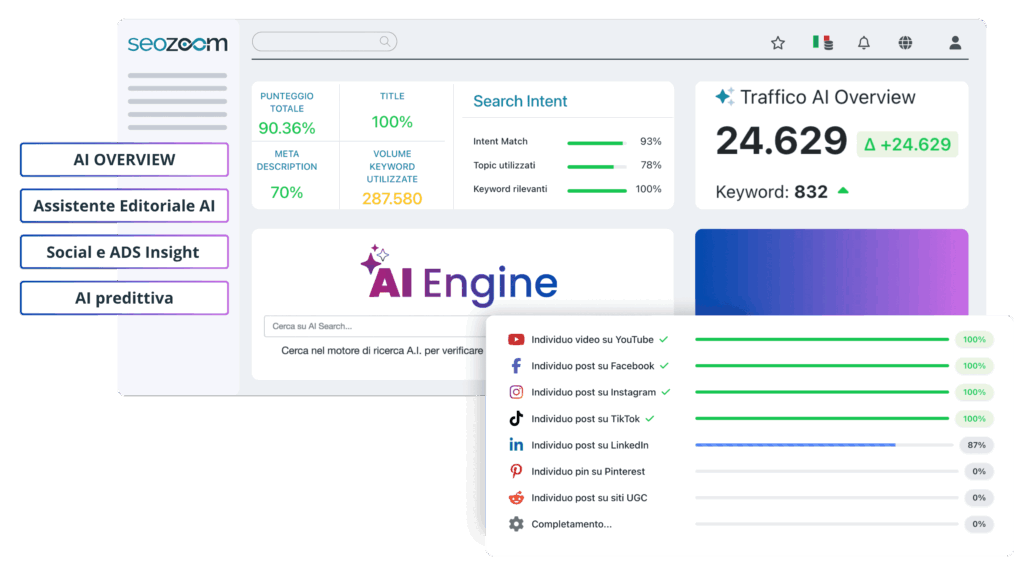1024x572 pixels.
Task: Click the Instagram icon in social list
Action: tap(516, 392)
